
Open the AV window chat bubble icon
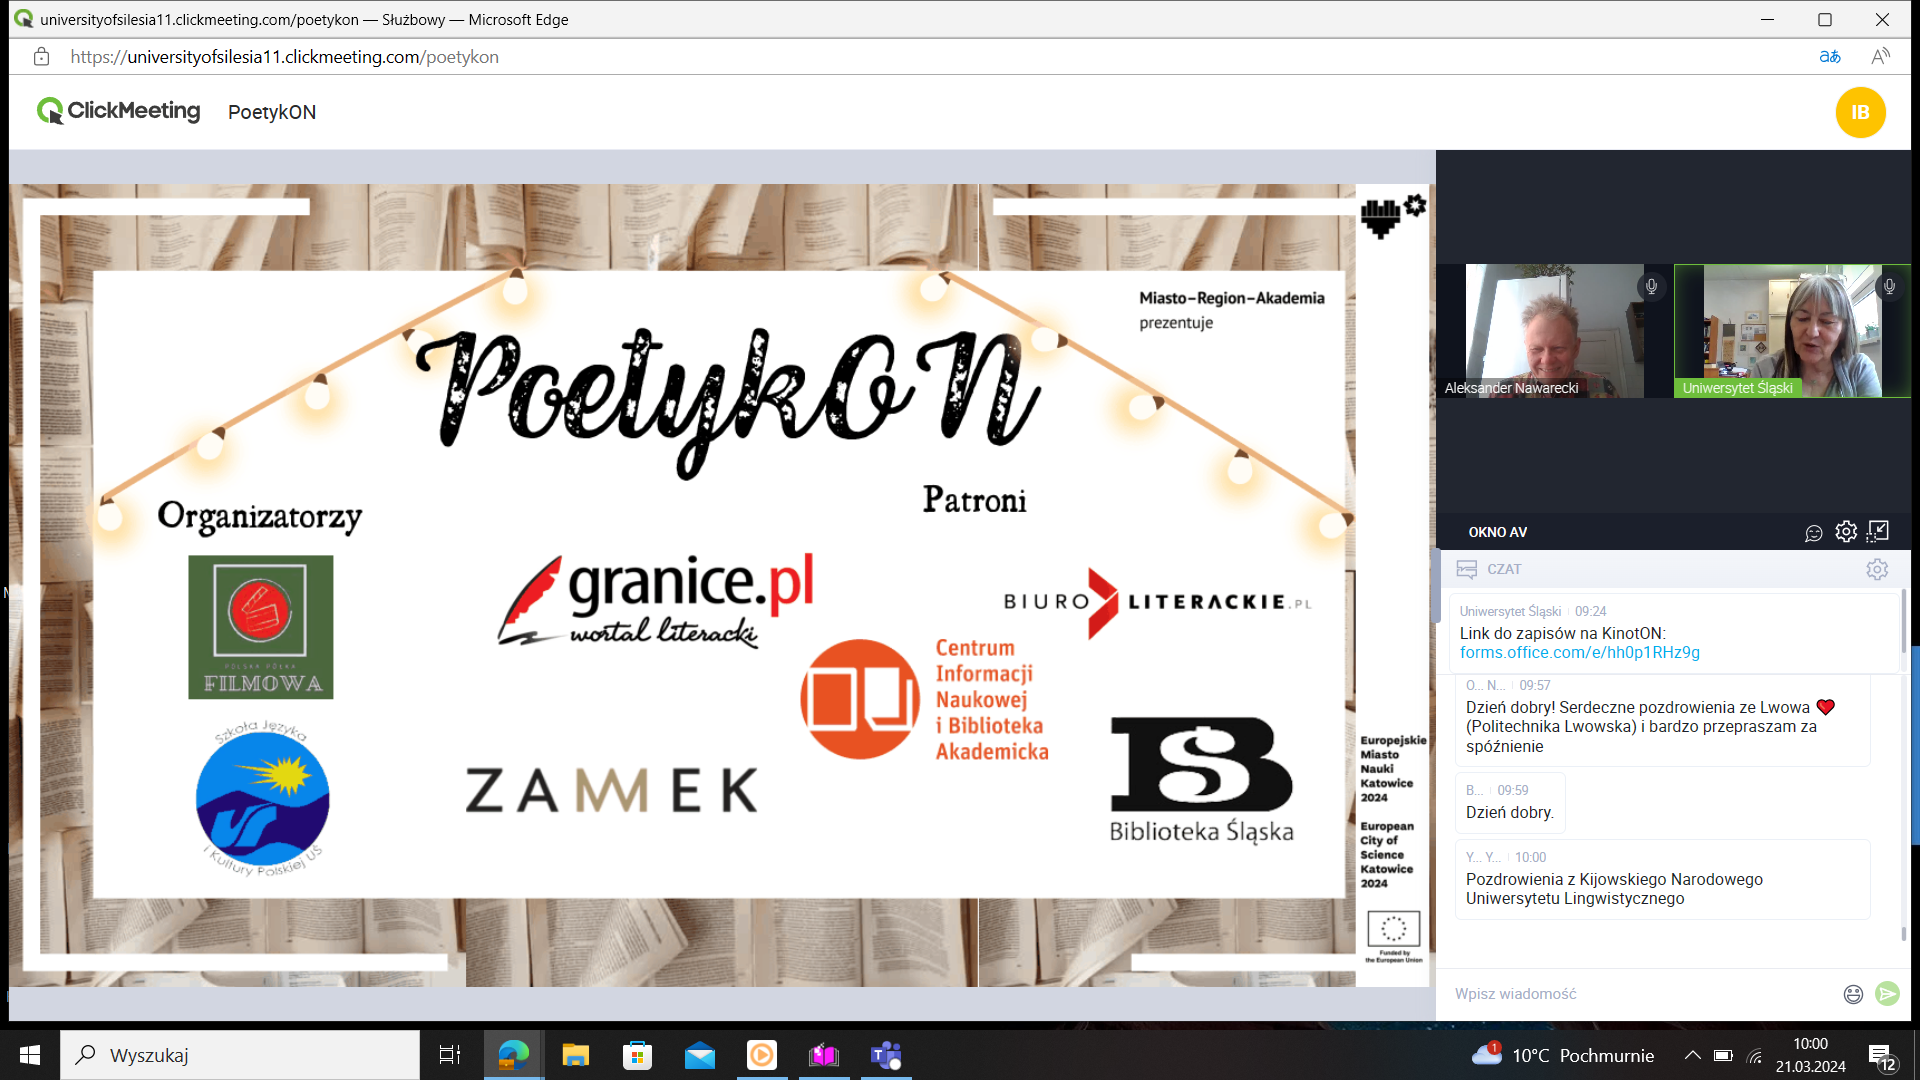[x=1813, y=533]
